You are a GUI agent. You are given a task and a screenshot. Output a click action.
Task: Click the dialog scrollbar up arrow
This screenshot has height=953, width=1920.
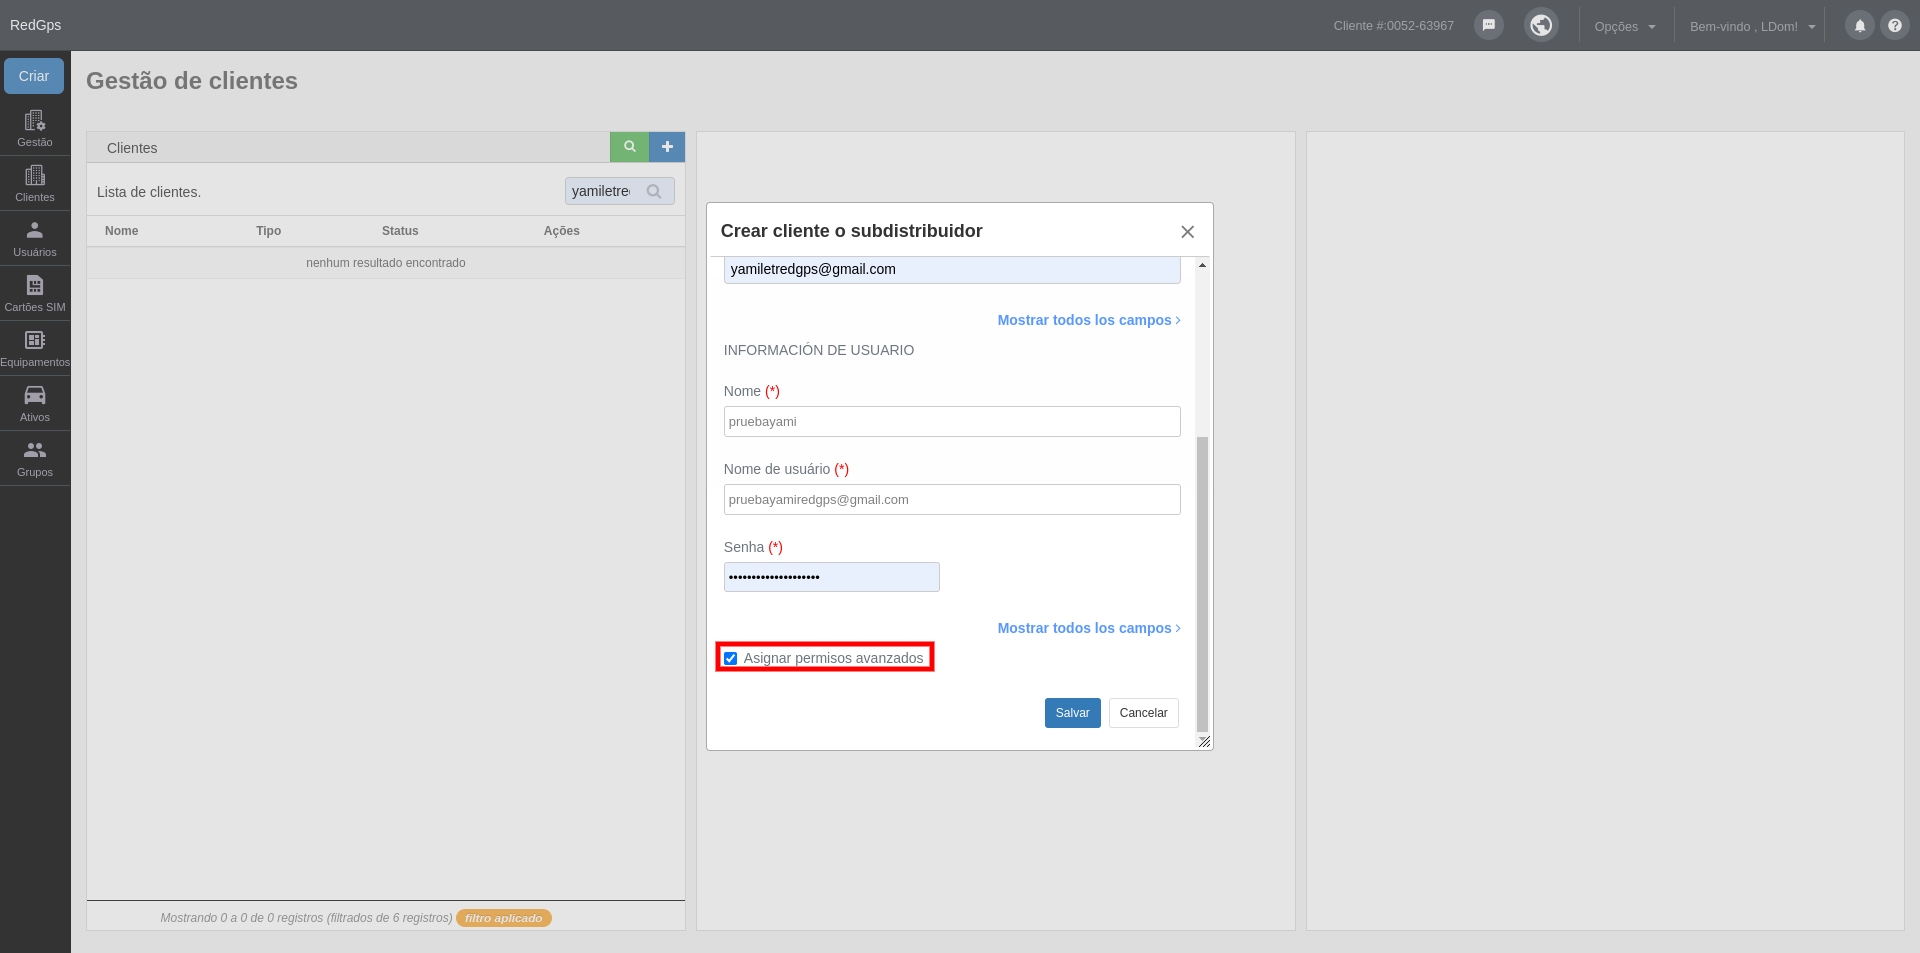pos(1202,265)
